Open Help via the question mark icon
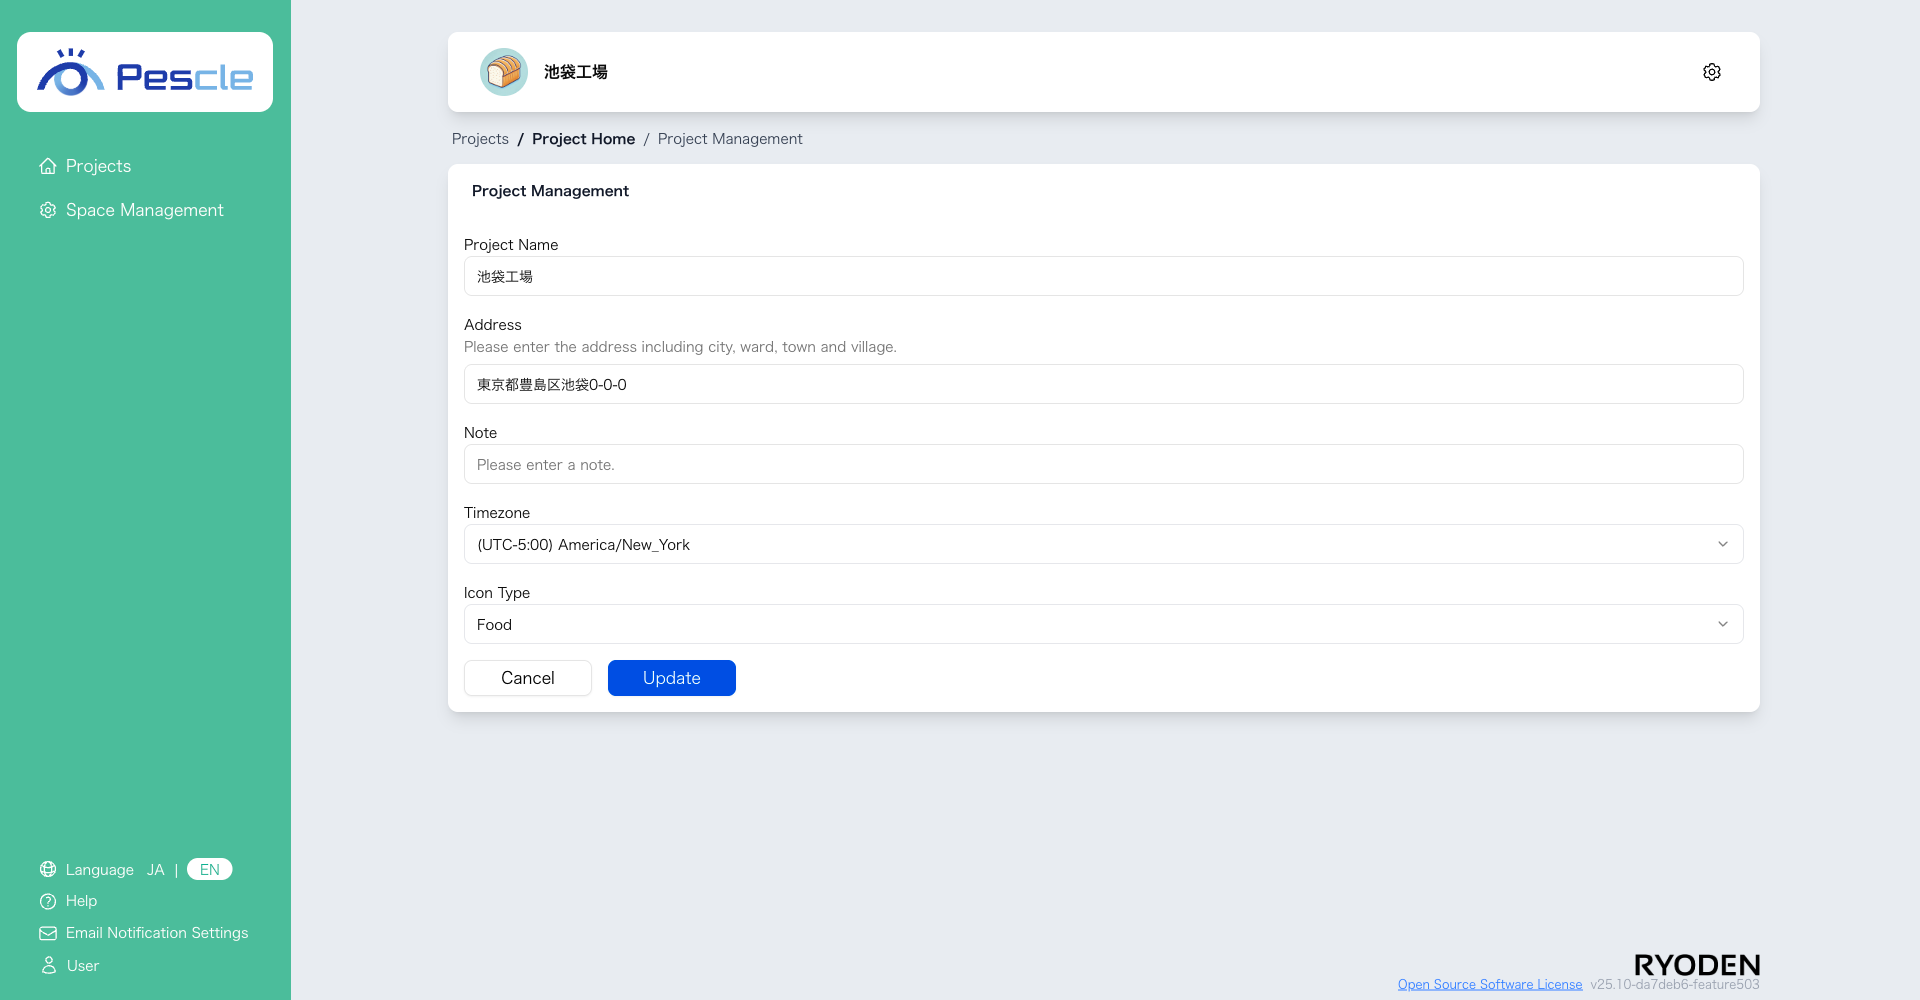The image size is (1920, 1000). coord(48,901)
